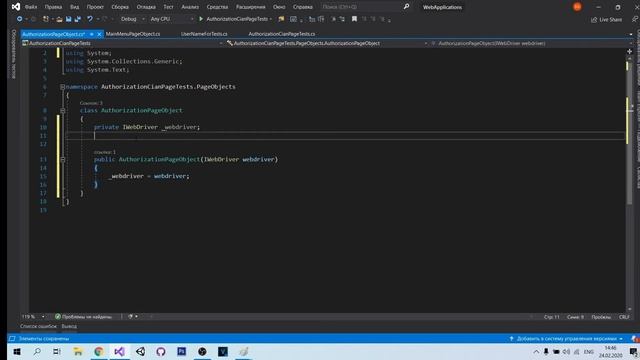Open File Explorer from the taskbar

(x=78, y=351)
